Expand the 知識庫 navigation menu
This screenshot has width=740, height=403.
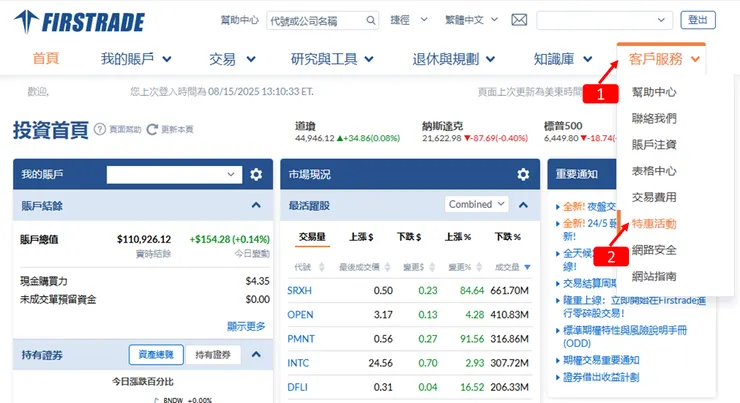pos(563,59)
